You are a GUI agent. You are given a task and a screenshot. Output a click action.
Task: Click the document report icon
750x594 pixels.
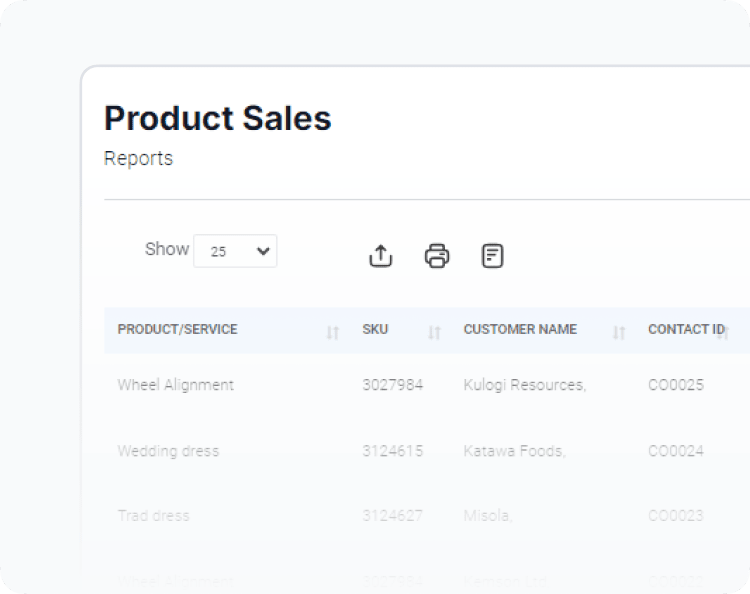pos(492,256)
